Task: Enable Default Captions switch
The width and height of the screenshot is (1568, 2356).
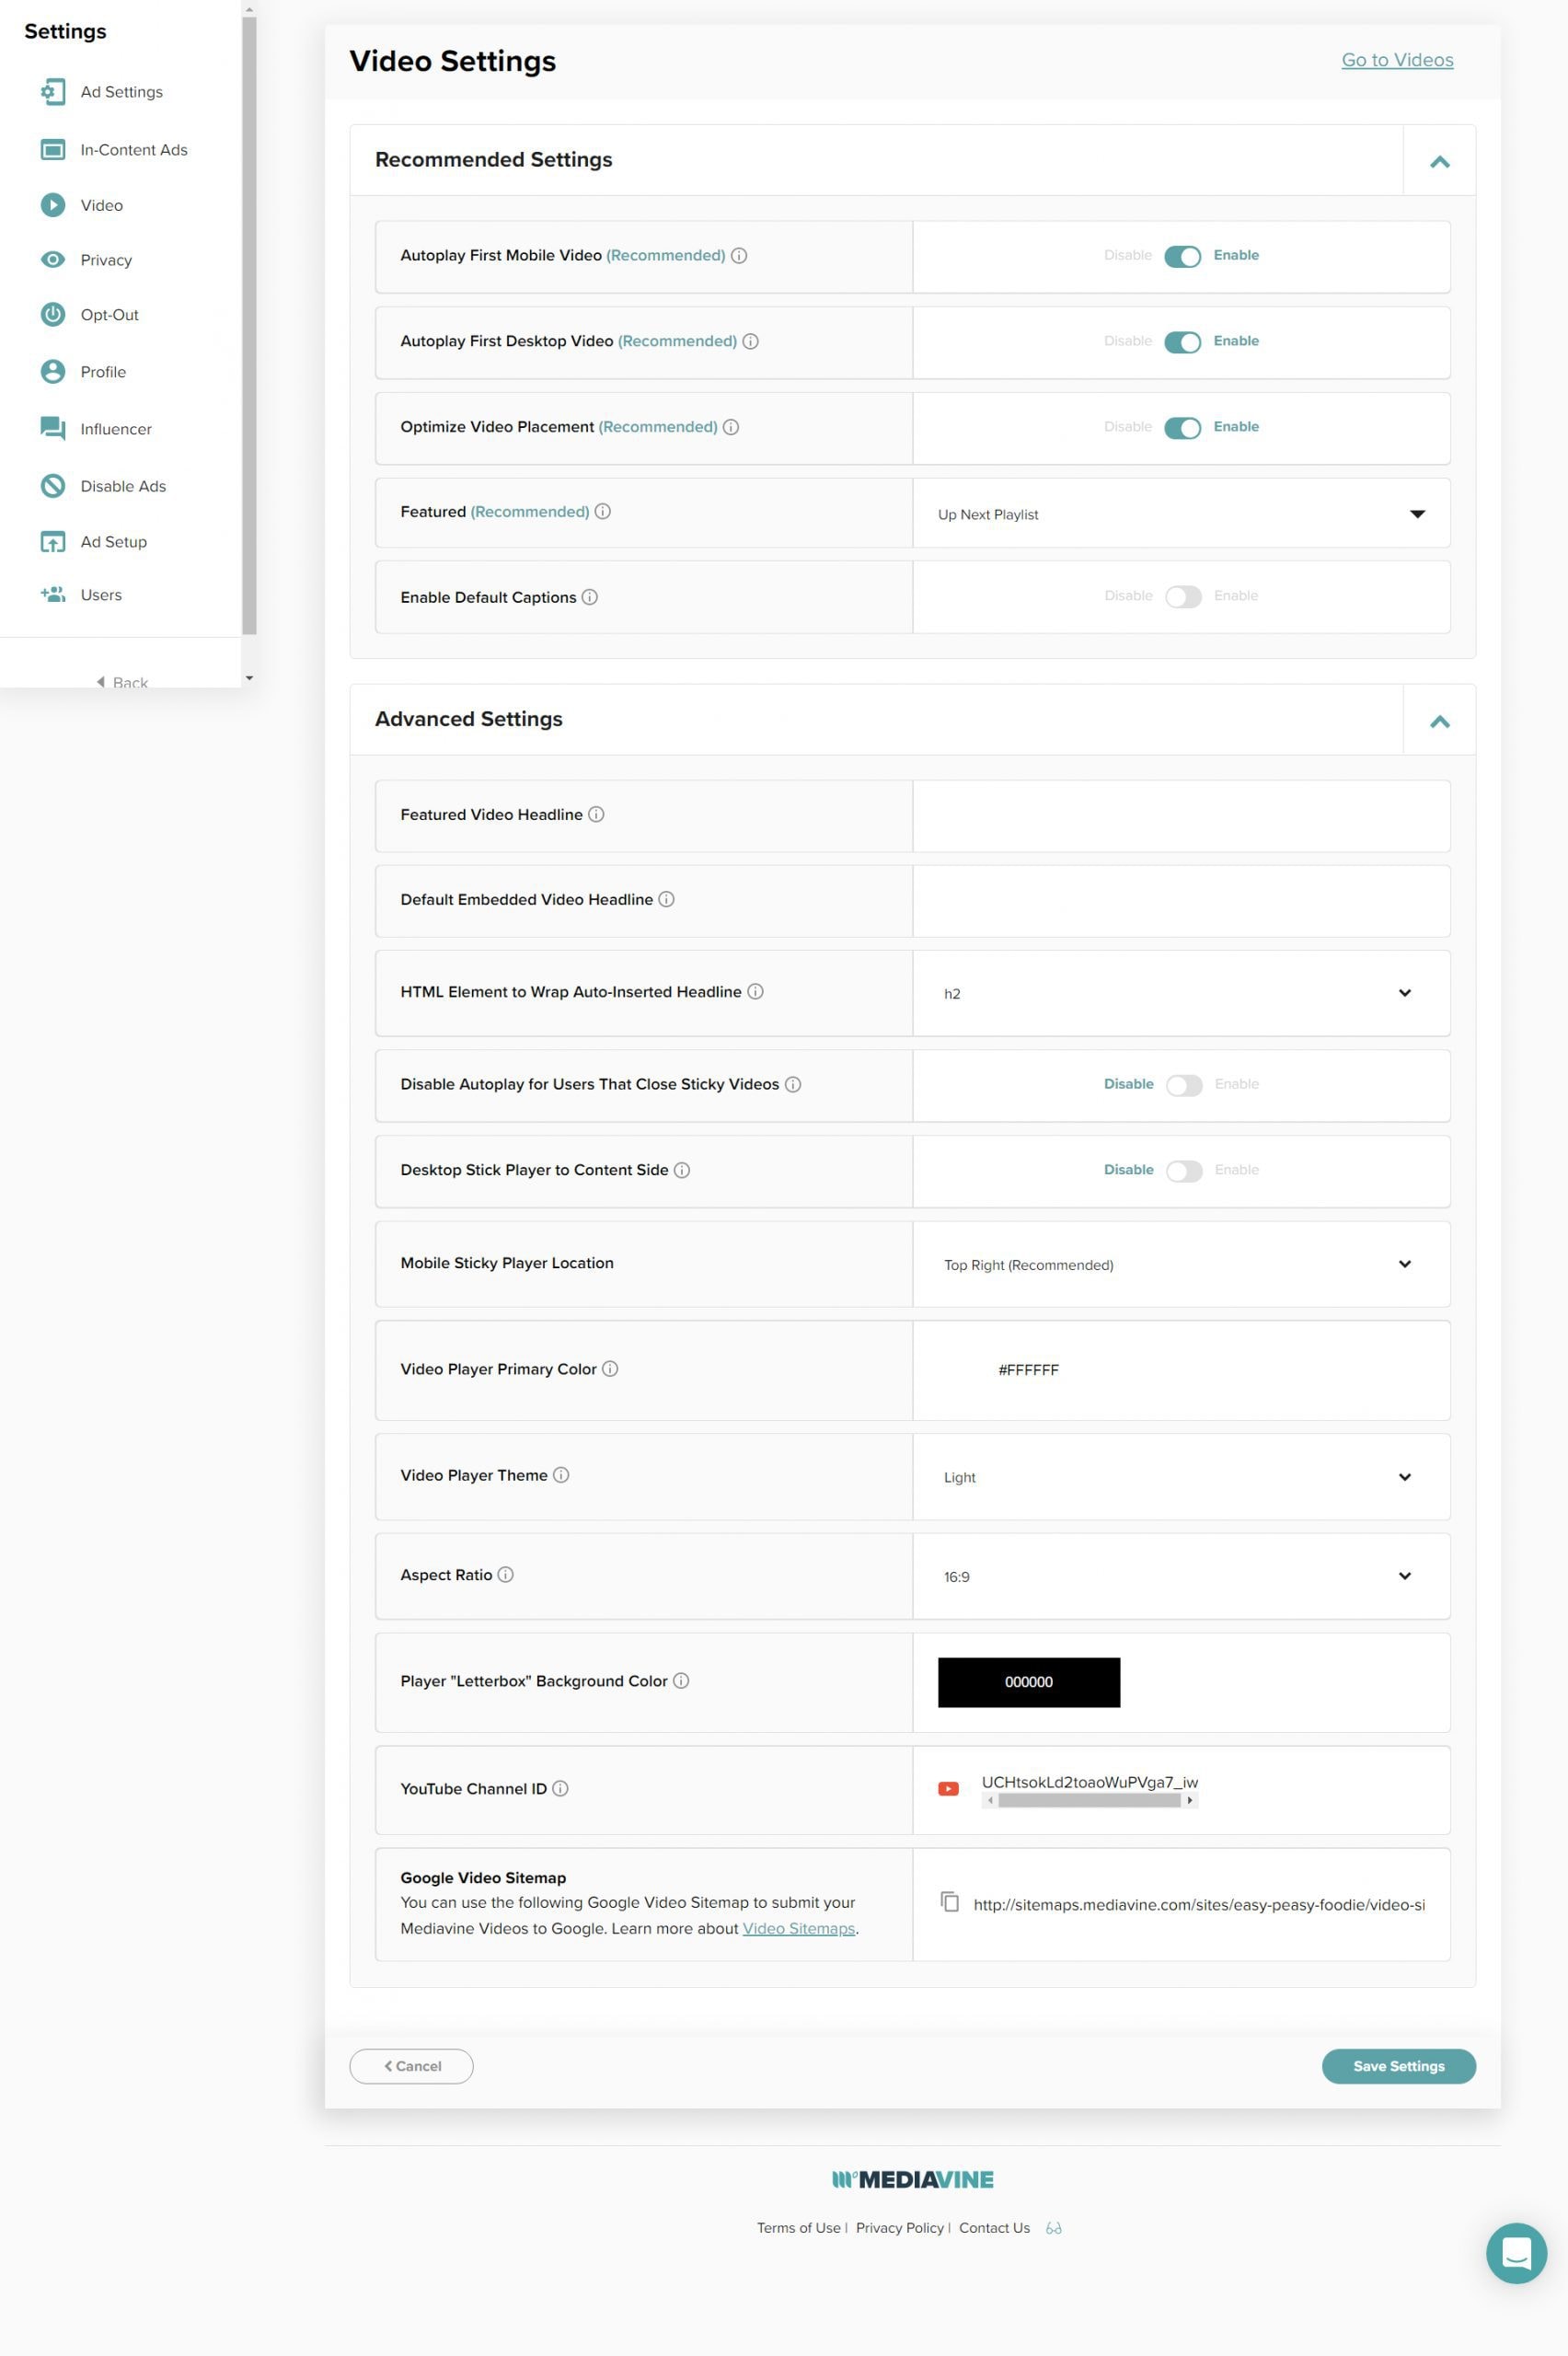Action: point(1183,597)
